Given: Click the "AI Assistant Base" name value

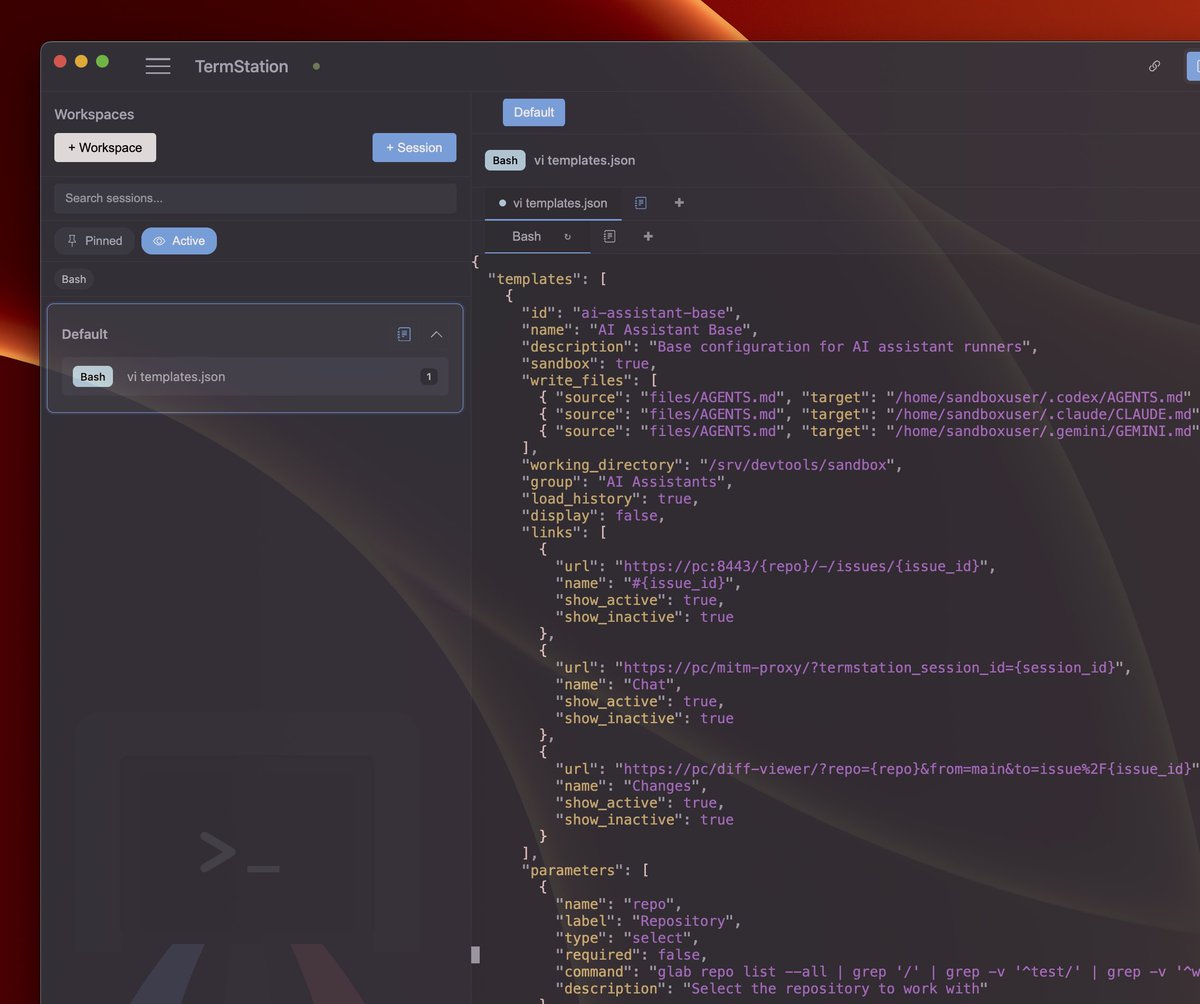Looking at the screenshot, I should (x=672, y=330).
